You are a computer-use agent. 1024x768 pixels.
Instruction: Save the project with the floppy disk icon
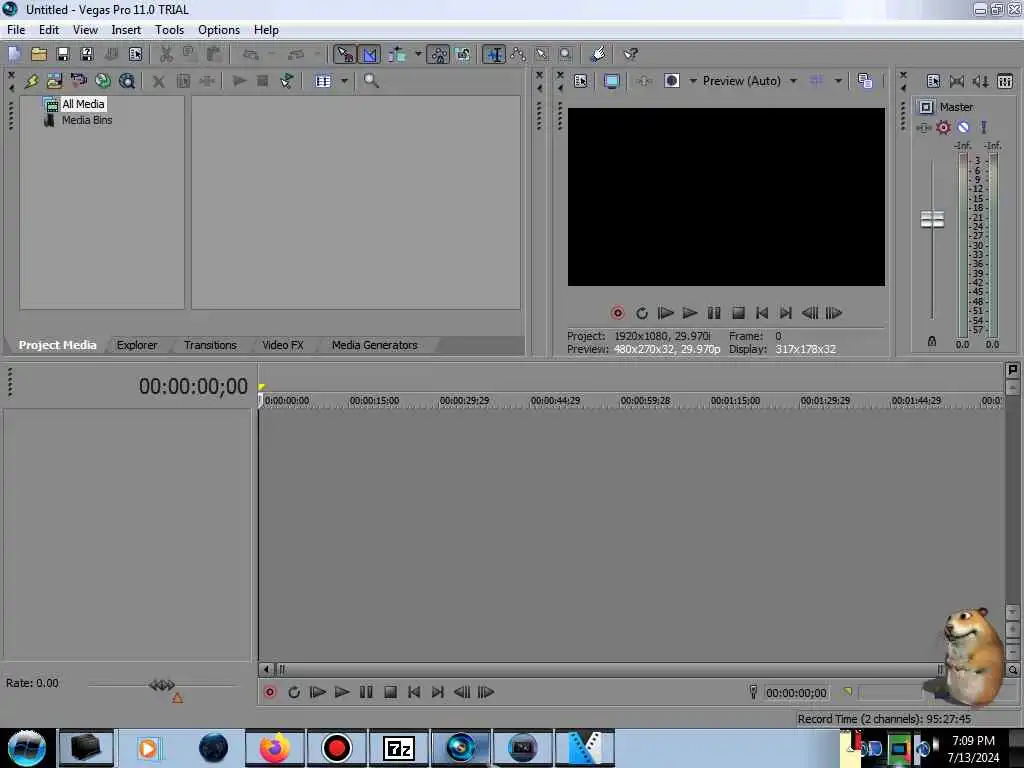pyautogui.click(x=63, y=55)
